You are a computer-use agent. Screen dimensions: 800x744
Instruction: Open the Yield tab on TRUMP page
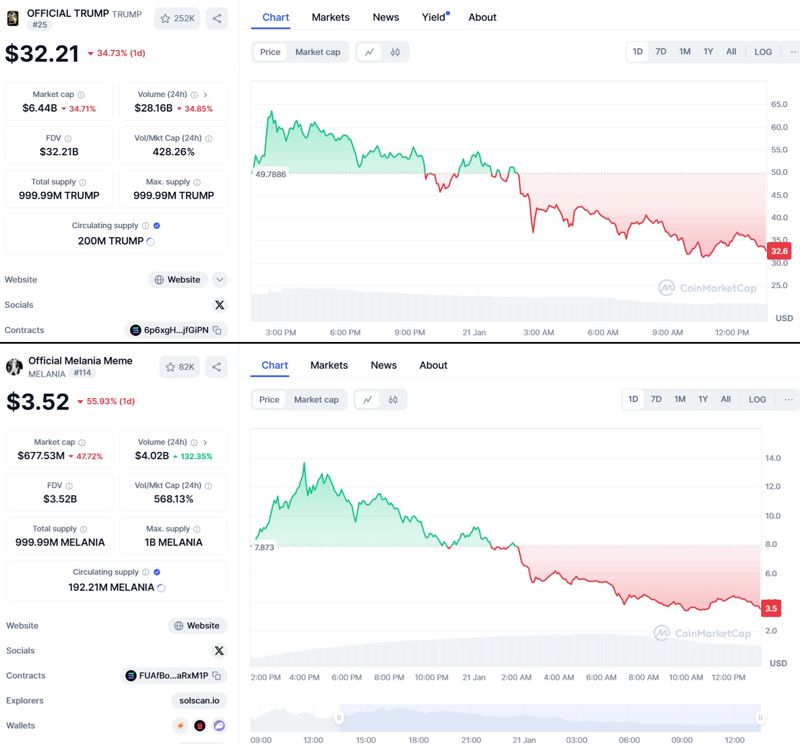[x=434, y=17]
